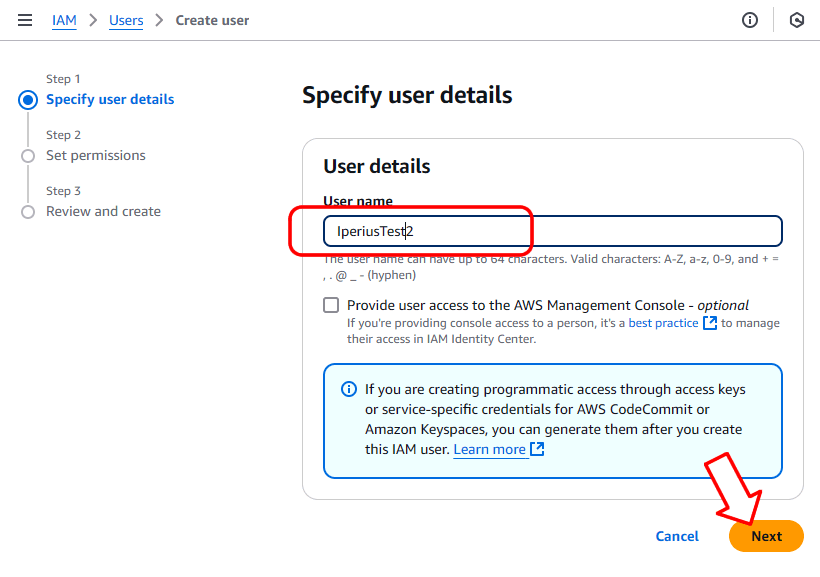The height and width of the screenshot is (577, 820).
Task: Click Specify user details step label
Action: (110, 99)
